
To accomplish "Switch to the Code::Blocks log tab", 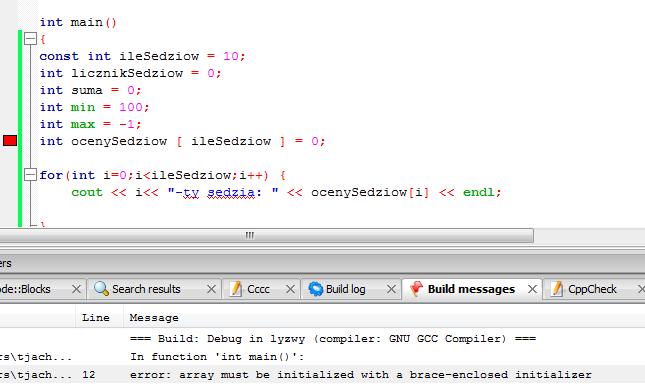I will pyautogui.click(x=25, y=289).
